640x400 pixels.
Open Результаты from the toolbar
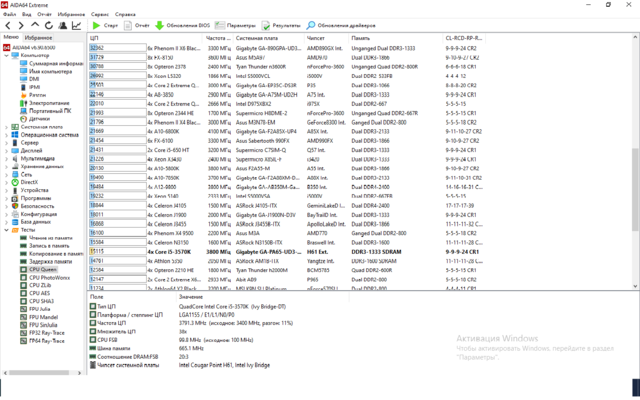tap(281, 25)
